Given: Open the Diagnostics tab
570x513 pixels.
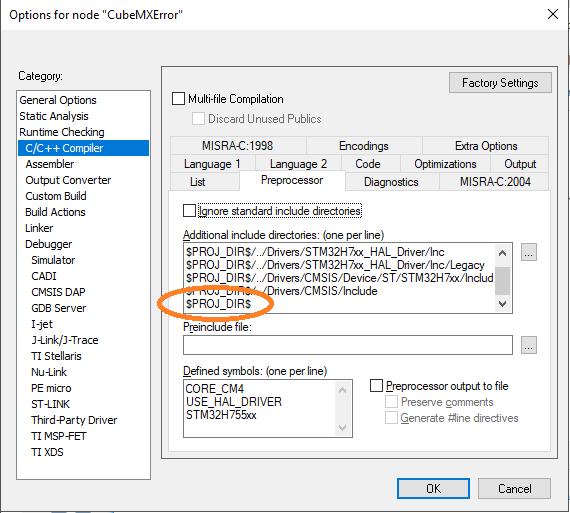Looking at the screenshot, I should click(x=392, y=182).
